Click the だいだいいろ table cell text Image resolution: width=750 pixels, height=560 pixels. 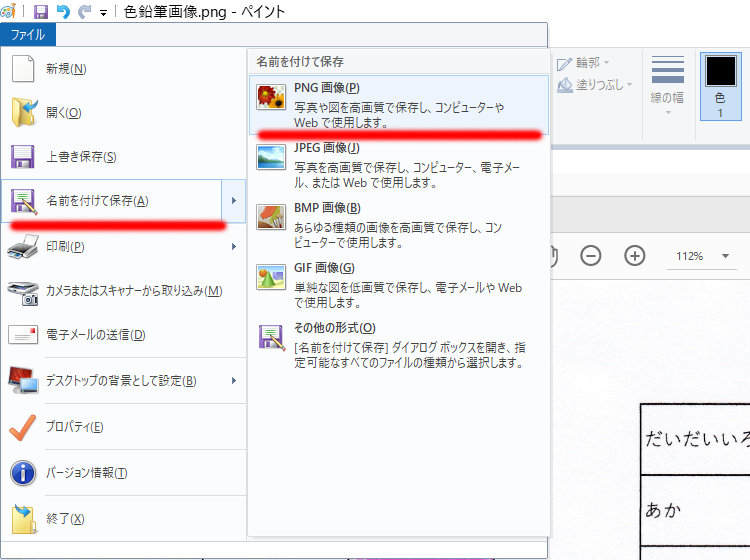pyautogui.click(x=697, y=439)
